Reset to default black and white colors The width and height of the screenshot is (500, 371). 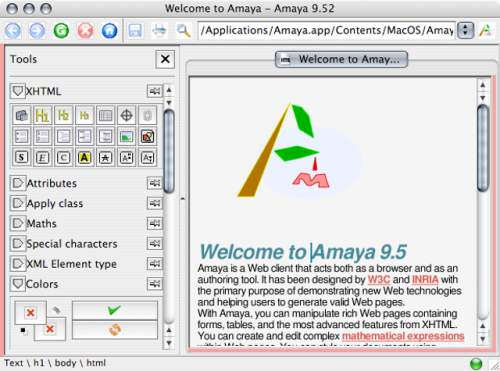(23, 330)
